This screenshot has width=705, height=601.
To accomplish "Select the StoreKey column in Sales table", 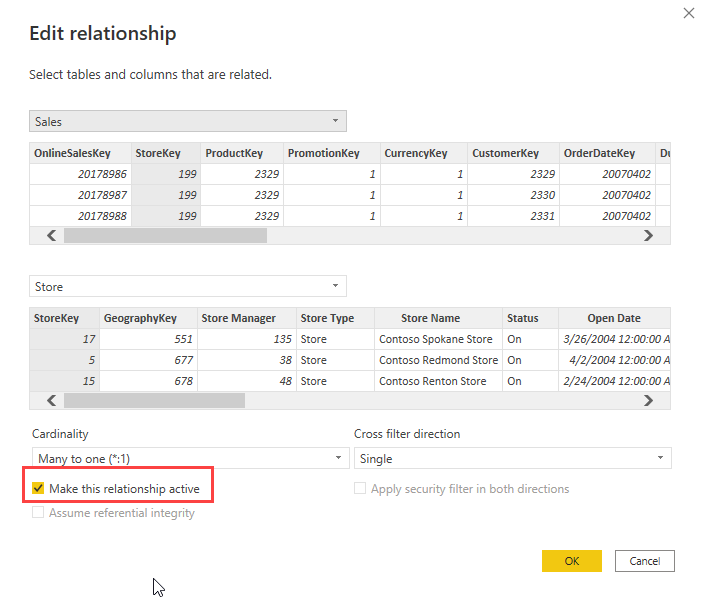I will (166, 153).
